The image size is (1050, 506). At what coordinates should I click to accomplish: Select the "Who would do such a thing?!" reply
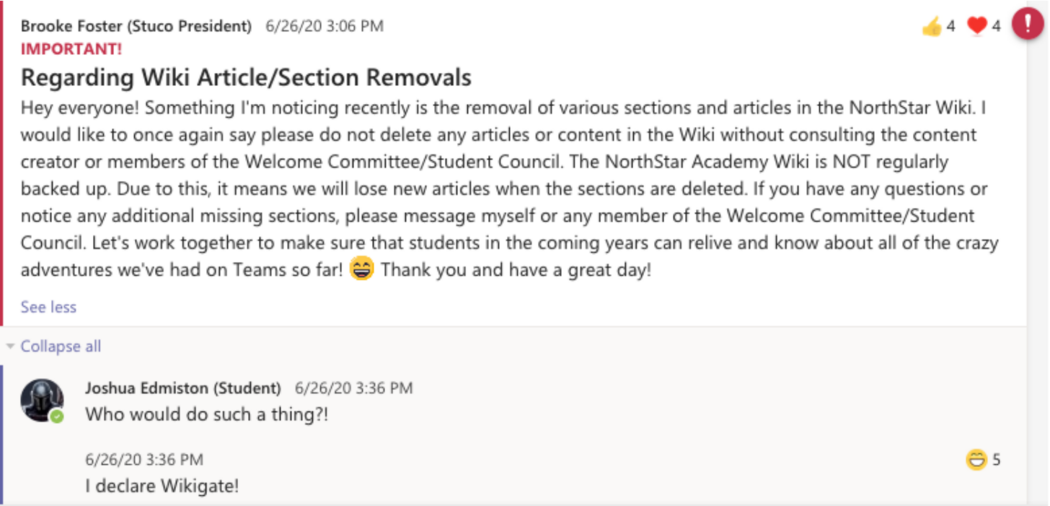point(207,413)
